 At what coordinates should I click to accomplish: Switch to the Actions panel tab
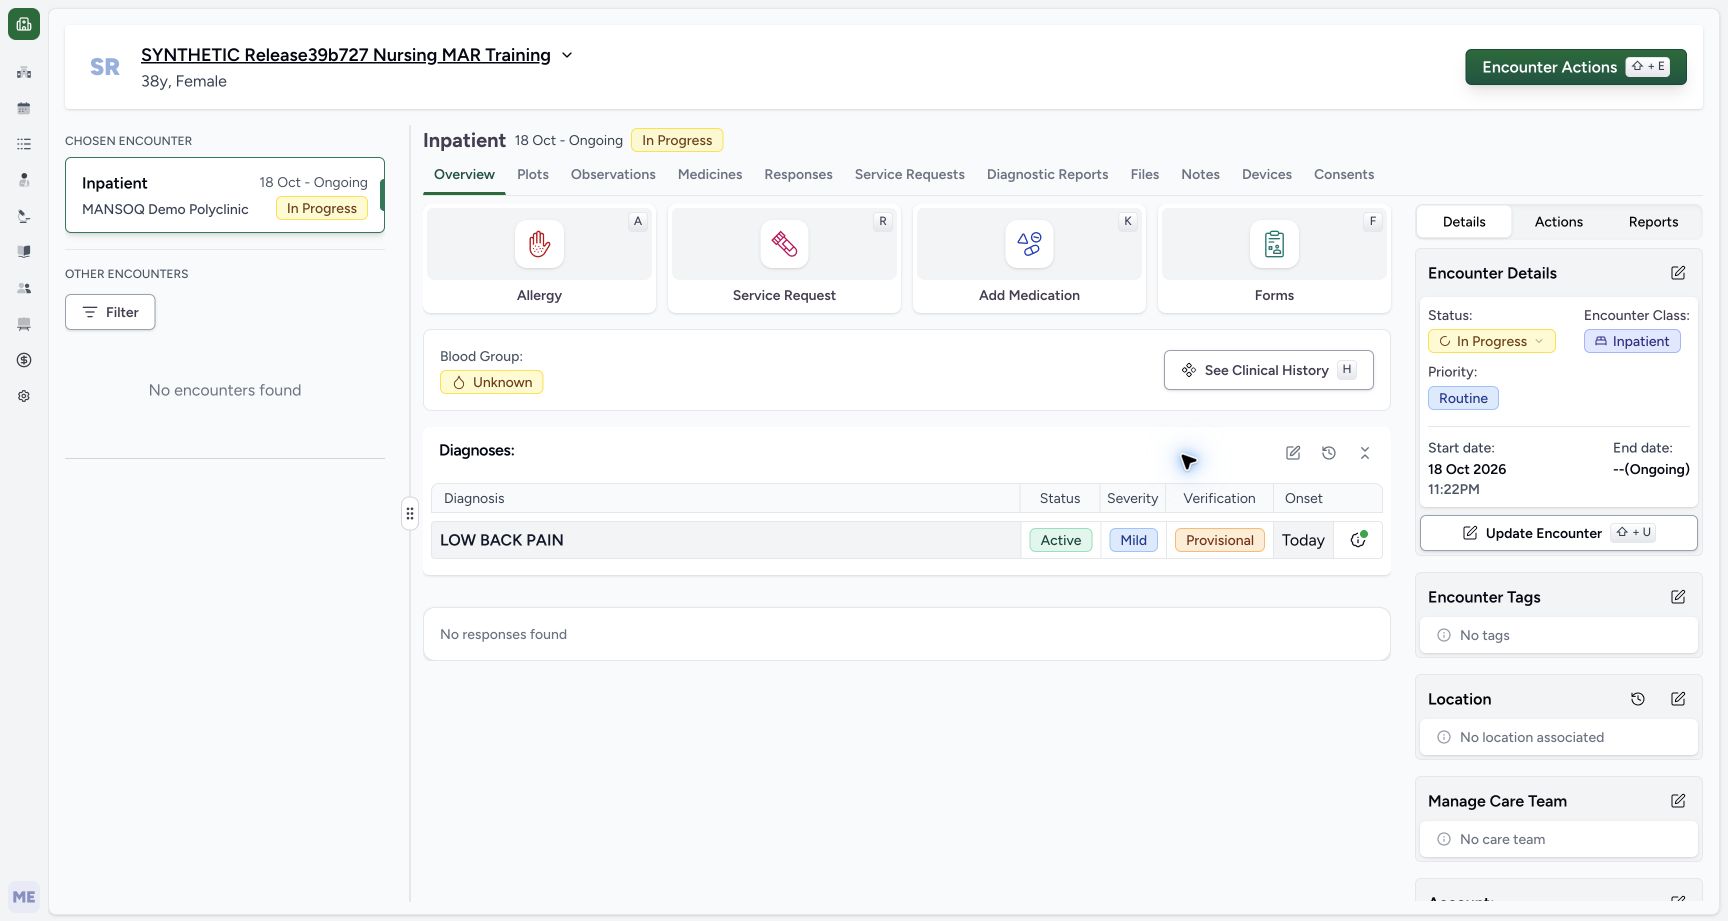[1559, 222]
